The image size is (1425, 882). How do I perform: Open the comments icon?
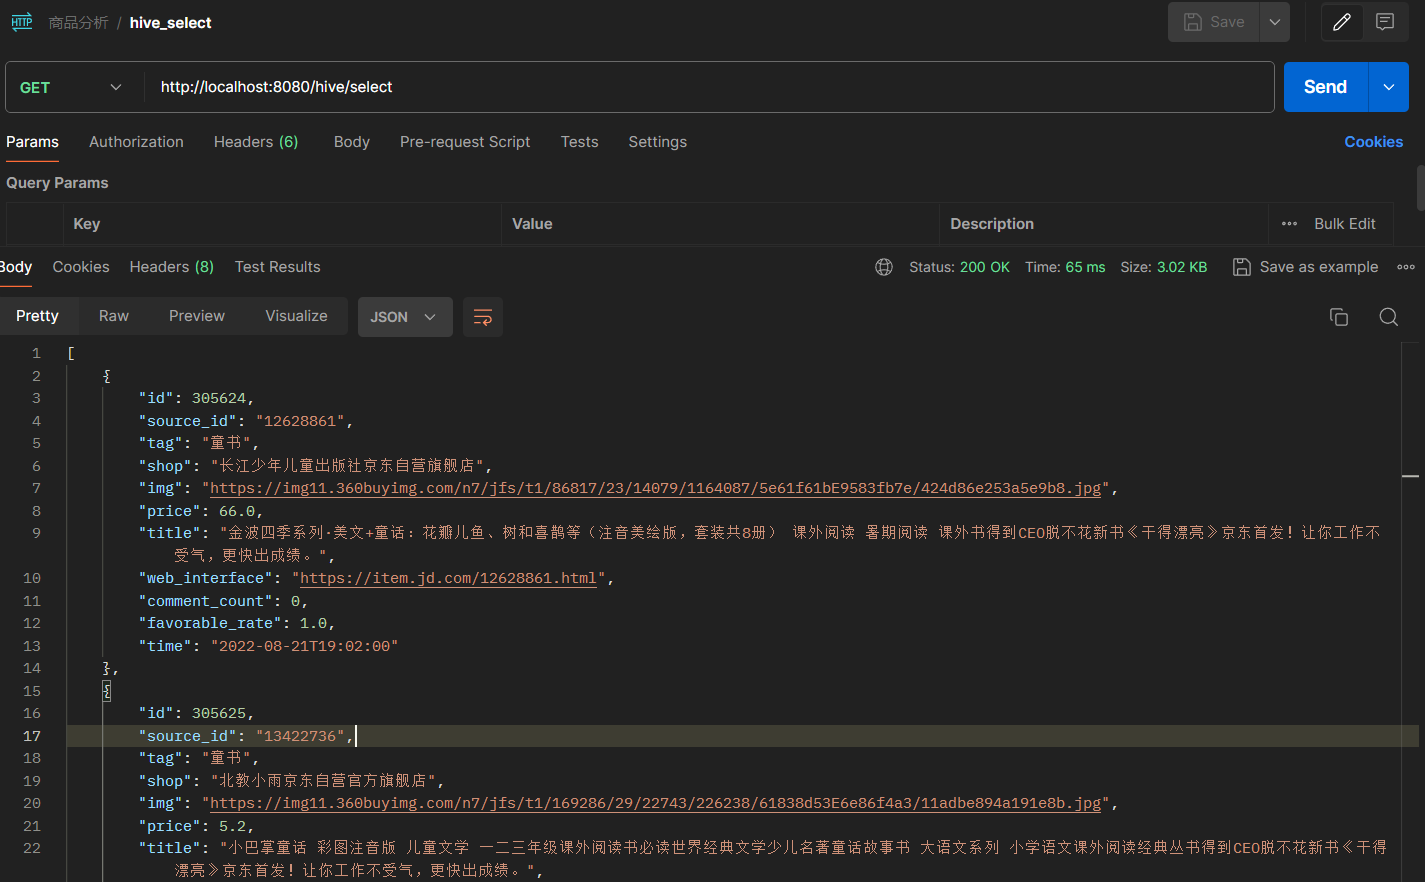(1385, 22)
